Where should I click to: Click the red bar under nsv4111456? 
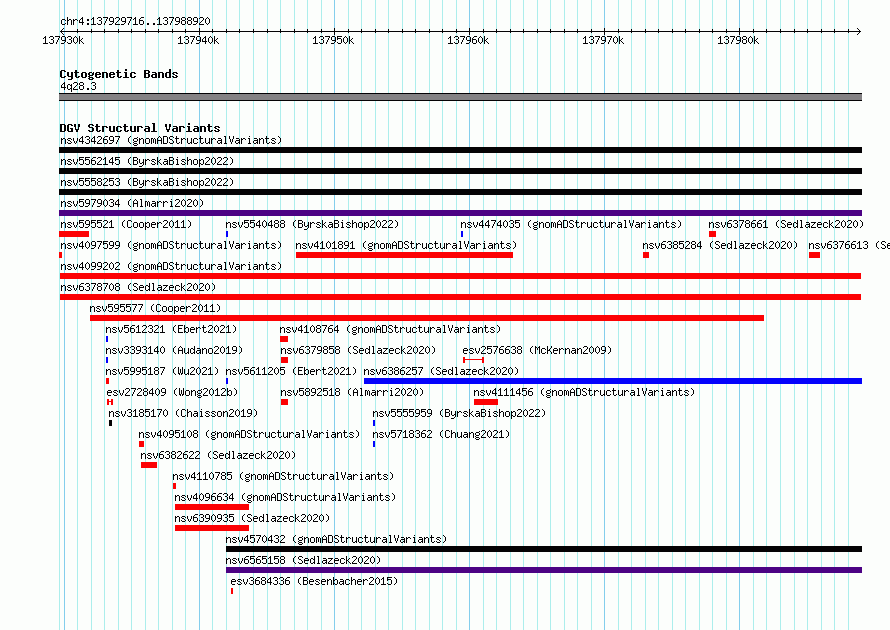pos(486,402)
